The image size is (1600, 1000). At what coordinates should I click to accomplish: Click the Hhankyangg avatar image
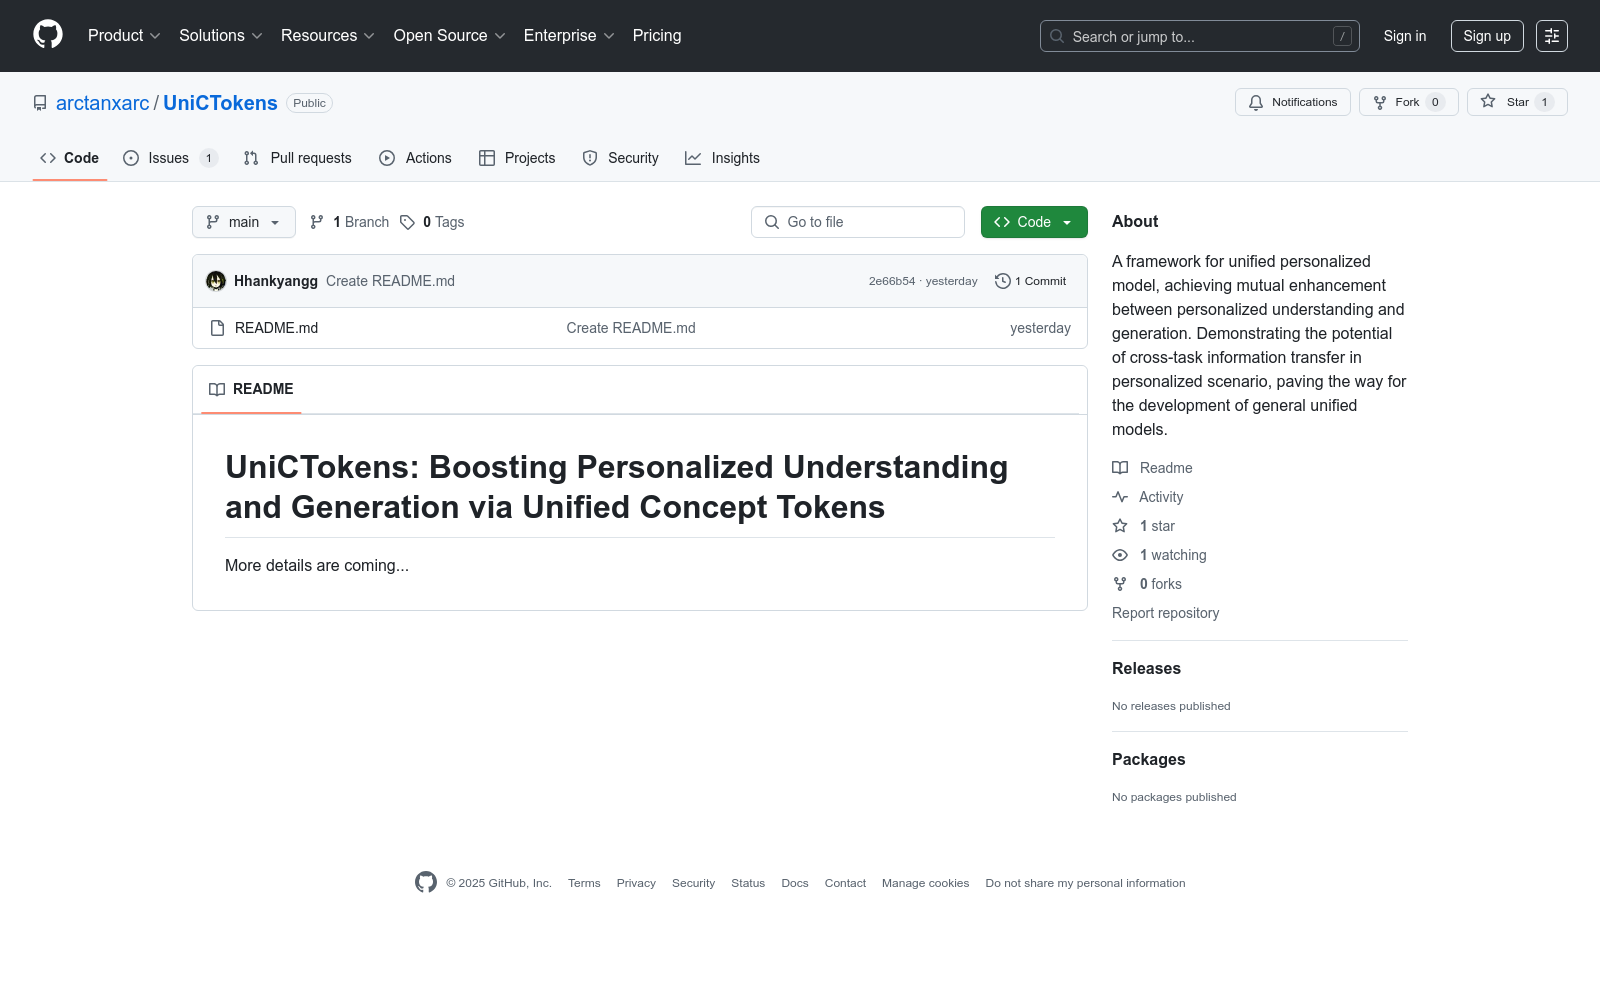[x=216, y=281]
